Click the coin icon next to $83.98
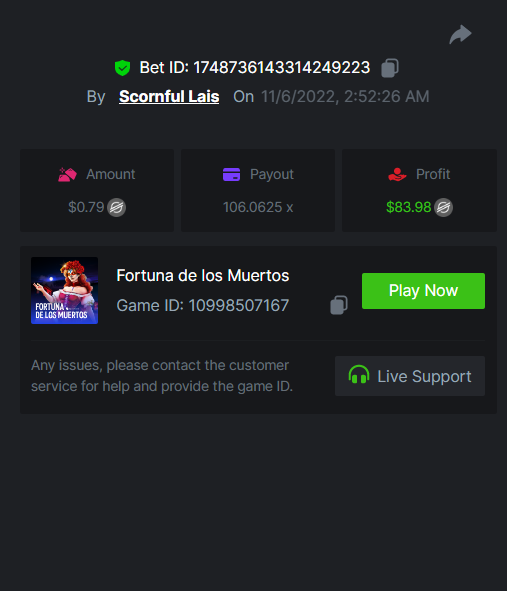The height and width of the screenshot is (591, 507). 443,207
